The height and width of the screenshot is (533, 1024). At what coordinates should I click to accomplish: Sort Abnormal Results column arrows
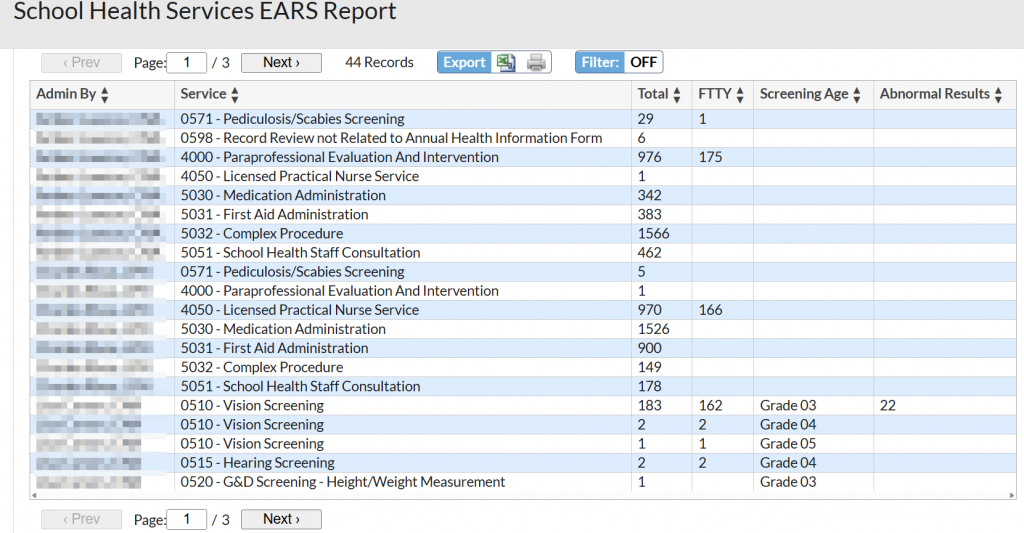coord(998,95)
